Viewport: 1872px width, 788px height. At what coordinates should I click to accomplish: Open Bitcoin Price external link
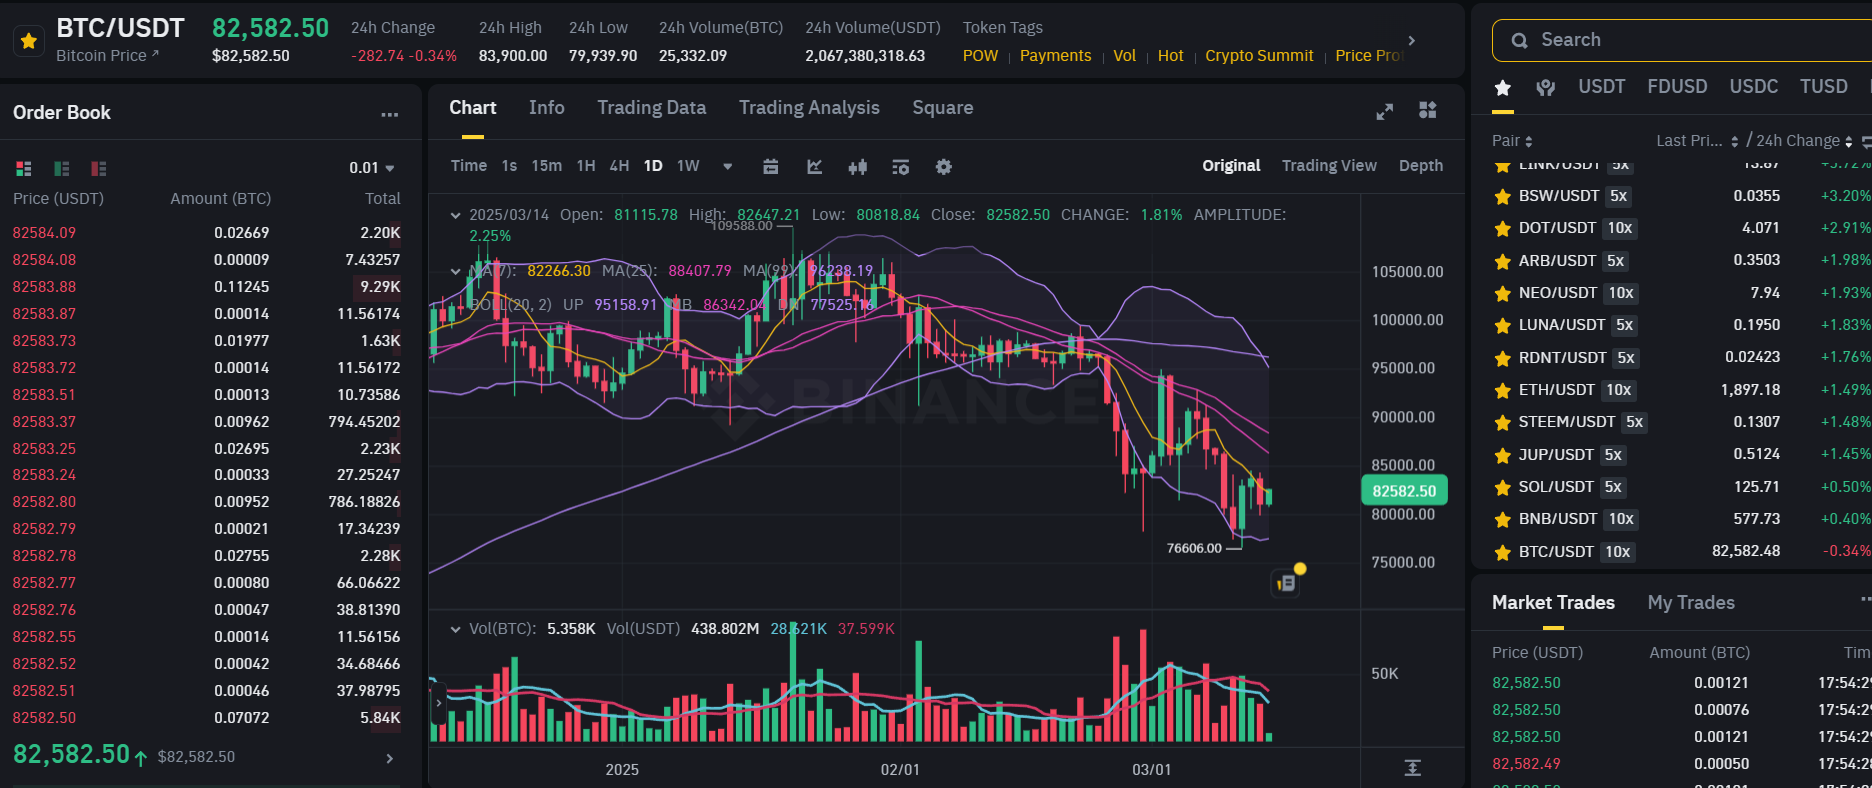pos(107,56)
